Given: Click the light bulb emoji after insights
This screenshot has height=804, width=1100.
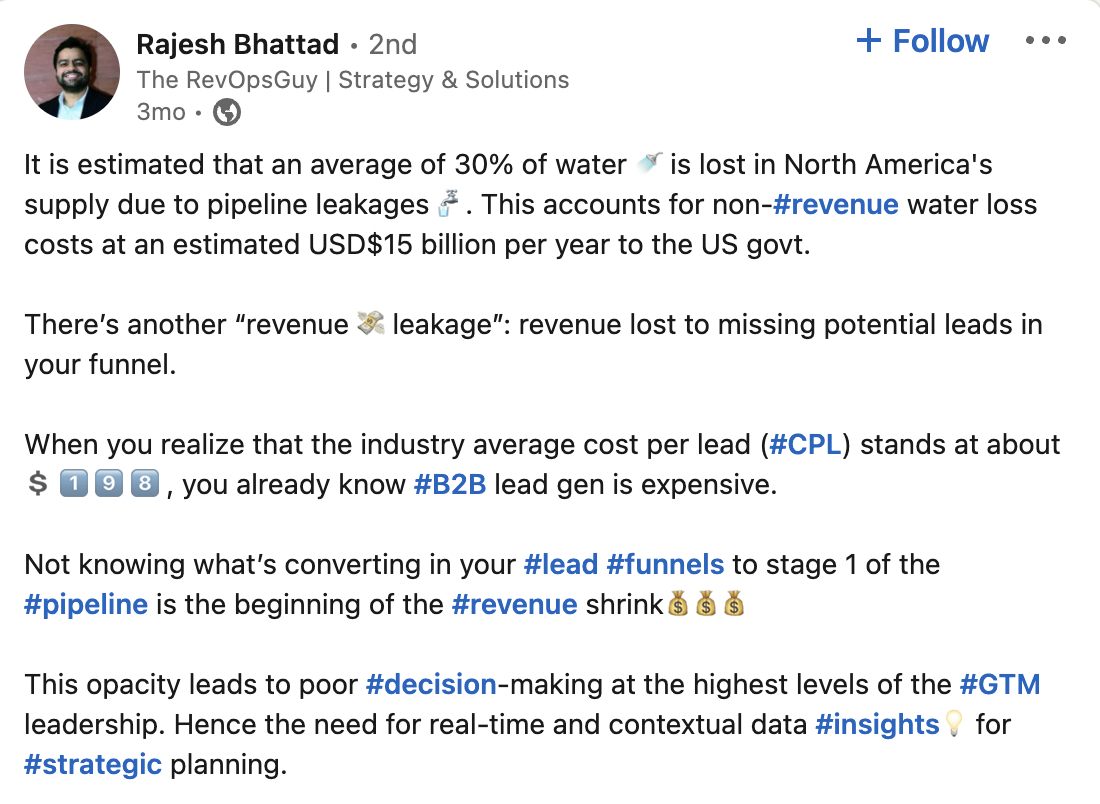Looking at the screenshot, I should click(x=956, y=724).
